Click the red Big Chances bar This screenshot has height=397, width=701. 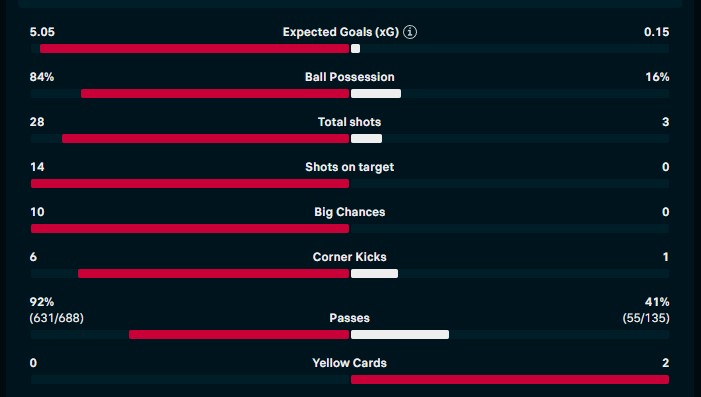pos(190,229)
